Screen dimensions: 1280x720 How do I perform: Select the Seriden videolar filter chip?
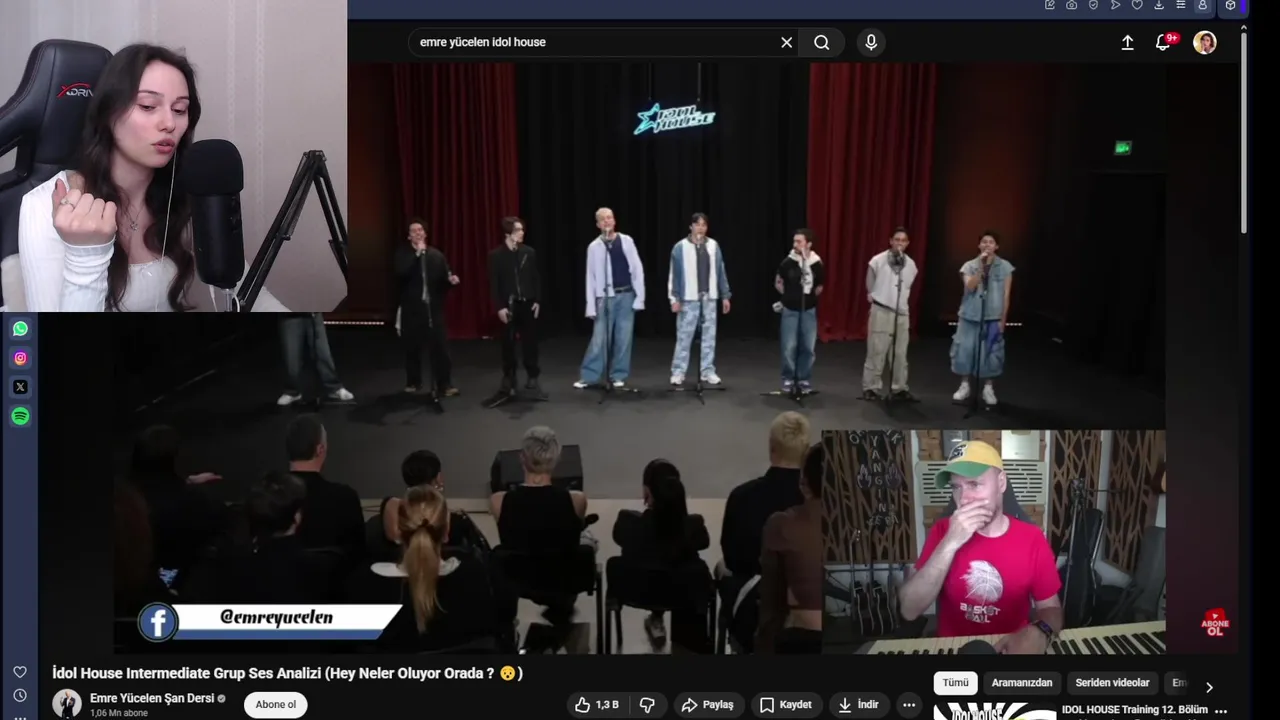pyautogui.click(x=1112, y=683)
